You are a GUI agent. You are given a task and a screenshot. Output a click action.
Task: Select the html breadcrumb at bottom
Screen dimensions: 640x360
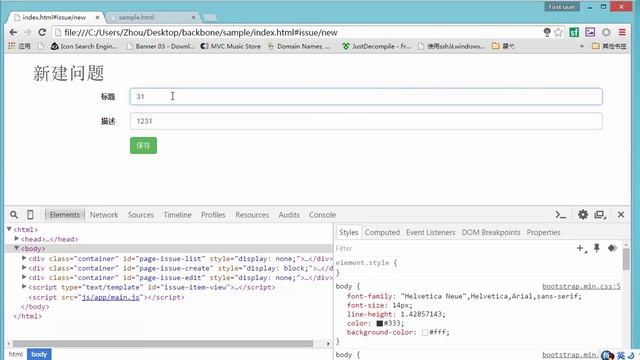click(16, 354)
